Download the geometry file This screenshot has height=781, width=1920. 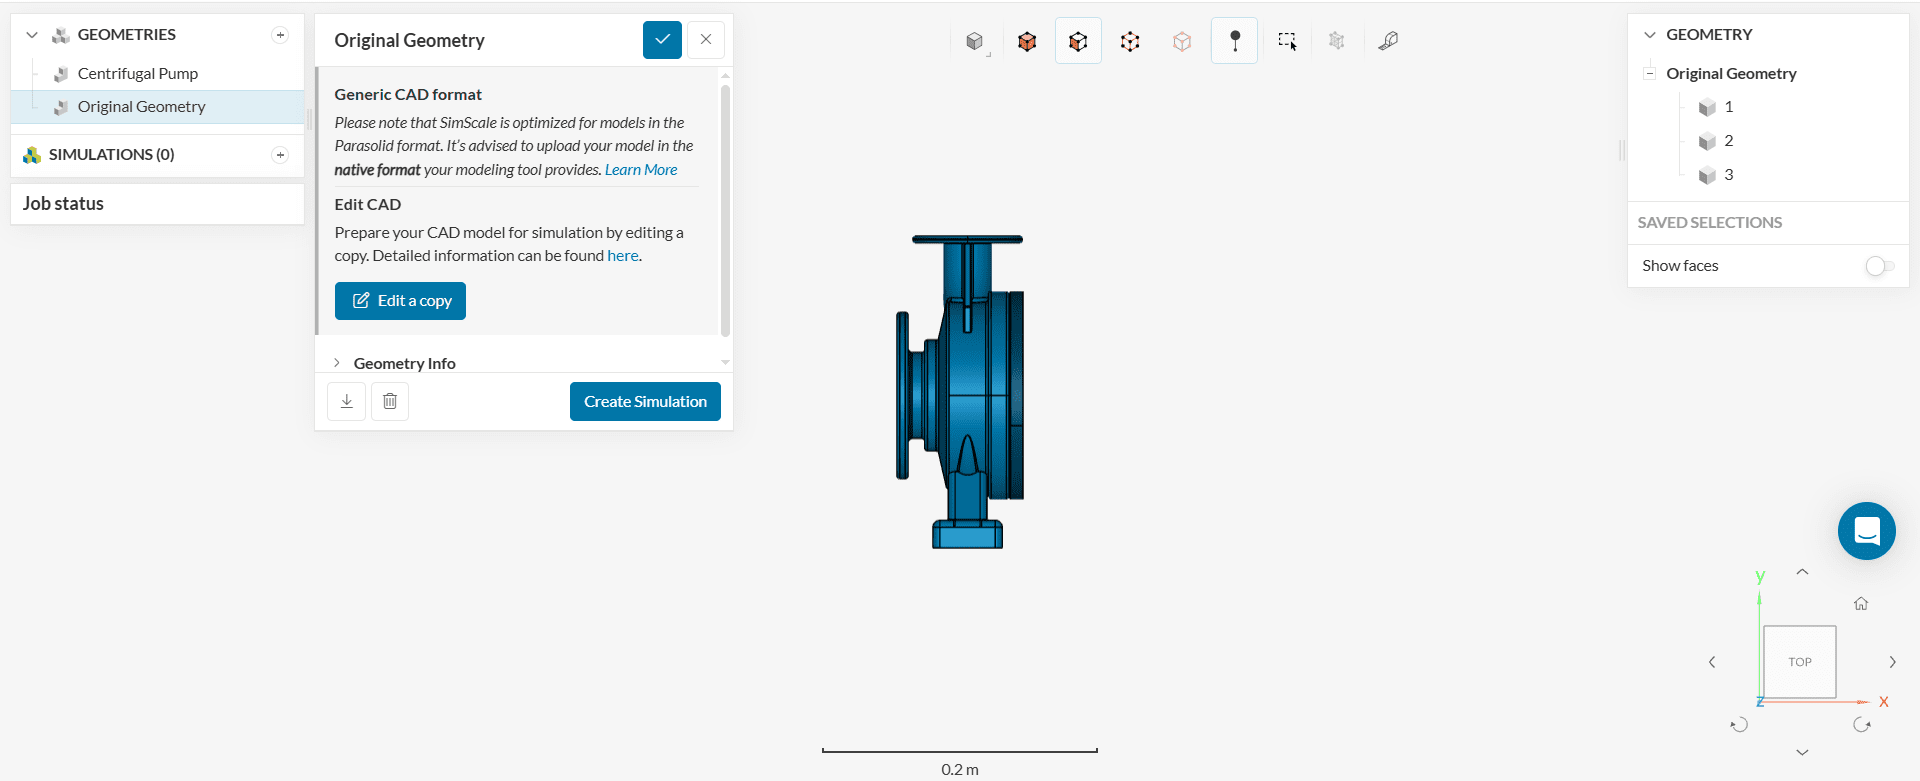[x=347, y=401]
